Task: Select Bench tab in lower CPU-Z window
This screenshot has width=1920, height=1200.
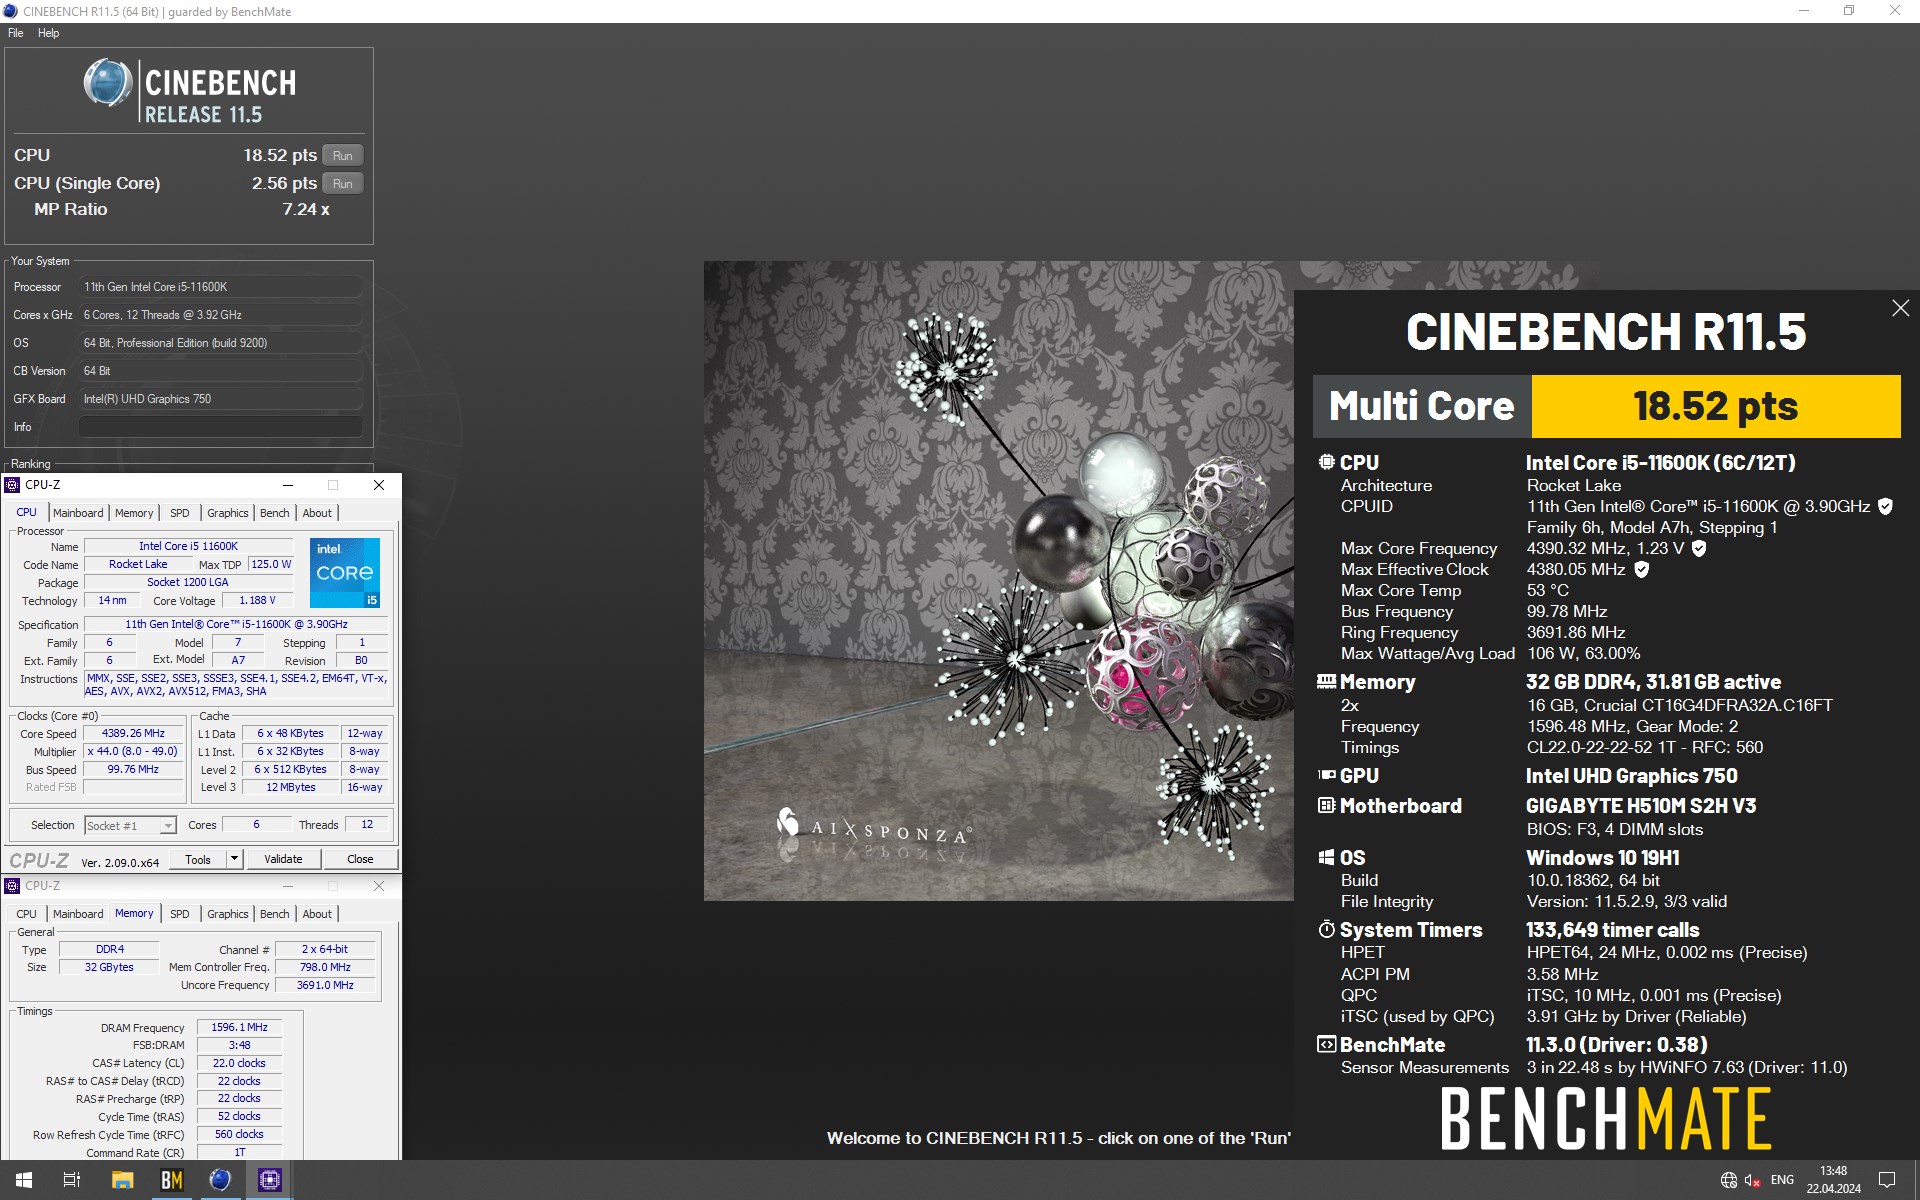Action: (x=274, y=914)
